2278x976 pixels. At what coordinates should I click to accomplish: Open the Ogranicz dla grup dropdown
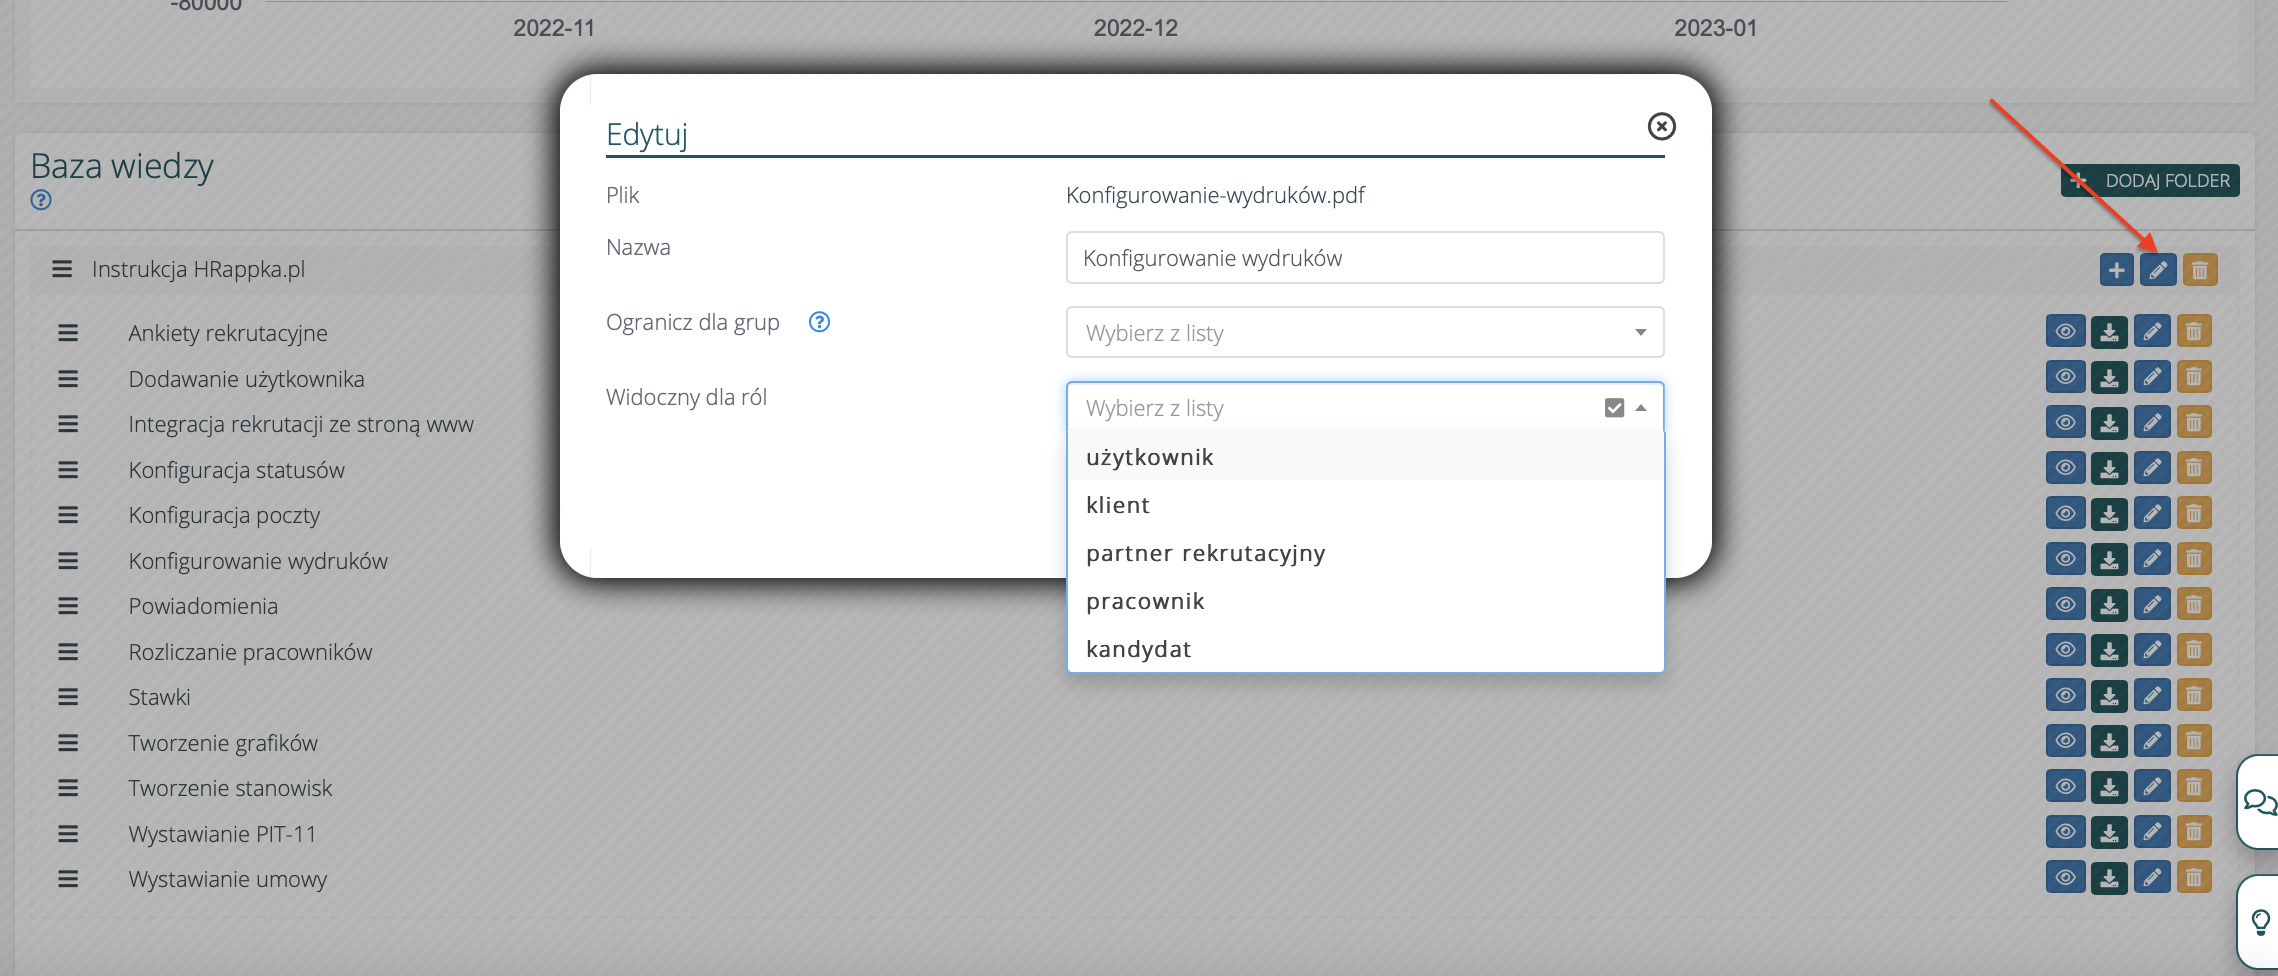tap(1364, 333)
